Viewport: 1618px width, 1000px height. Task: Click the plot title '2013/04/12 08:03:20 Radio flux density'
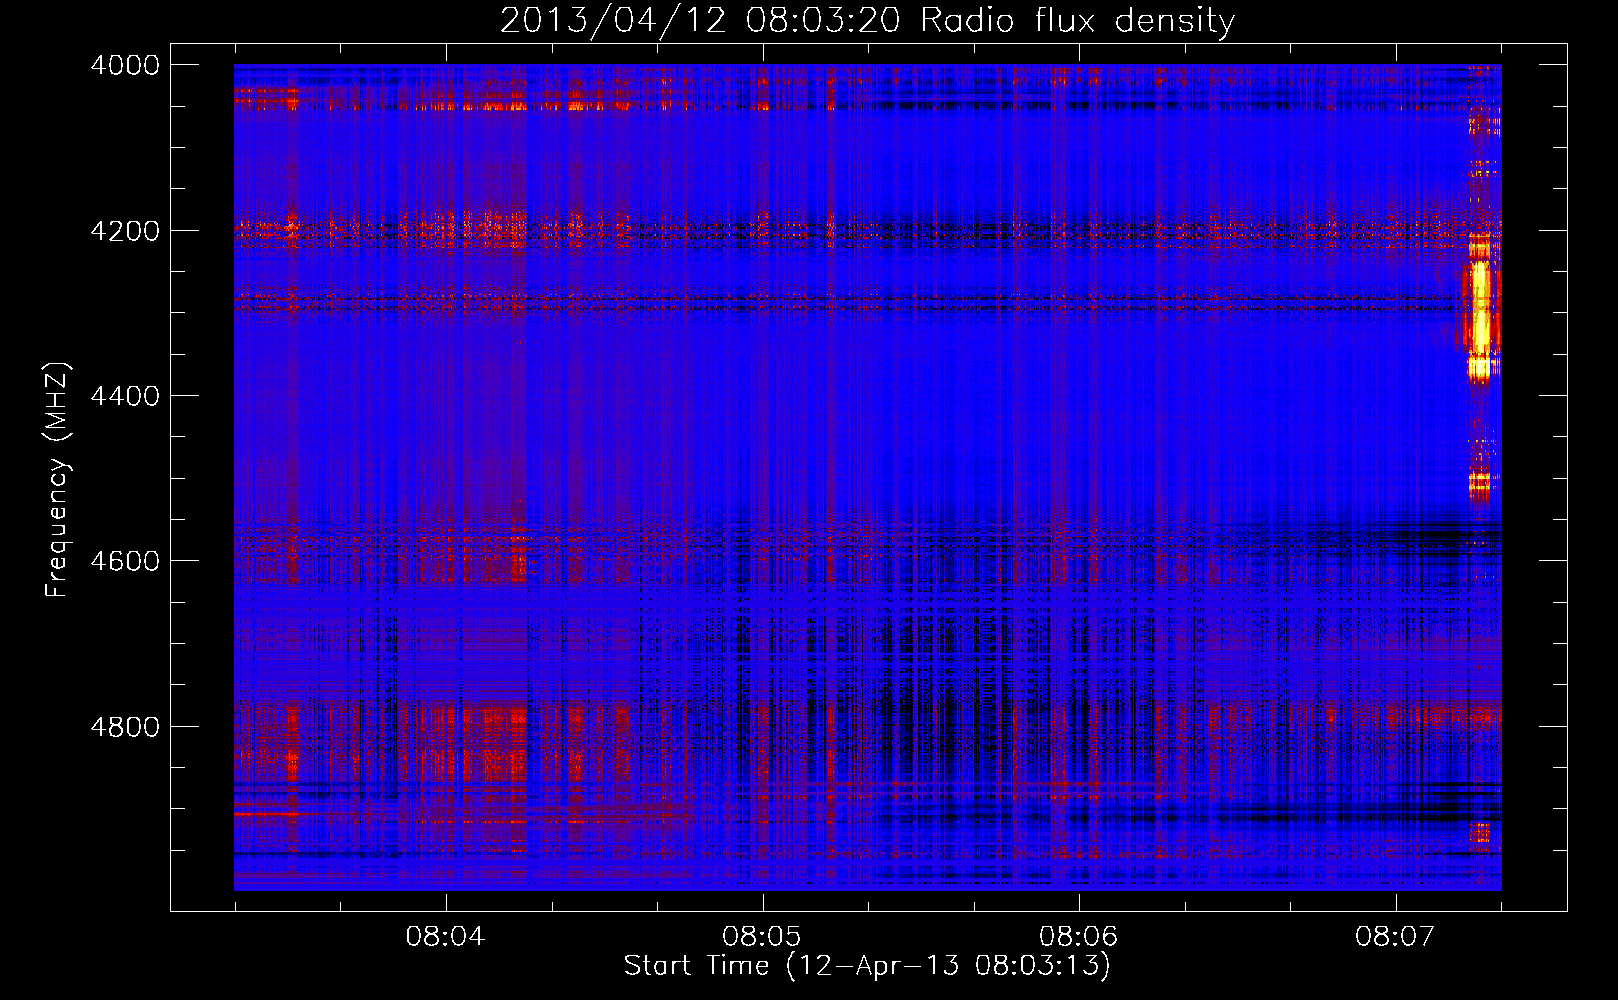pyautogui.click(x=867, y=20)
